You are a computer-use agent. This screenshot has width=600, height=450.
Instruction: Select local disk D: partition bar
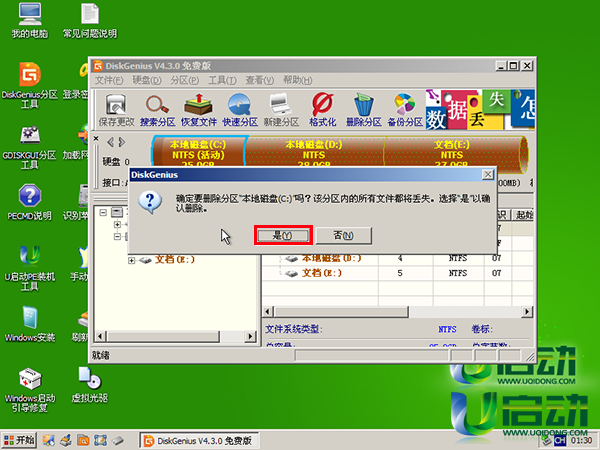(314, 151)
